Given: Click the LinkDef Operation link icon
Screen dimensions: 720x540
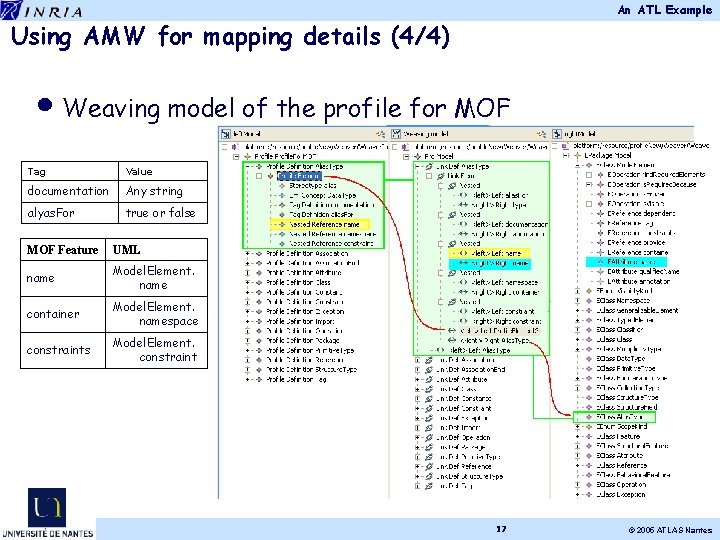Looking at the screenshot, I should 428,437.
